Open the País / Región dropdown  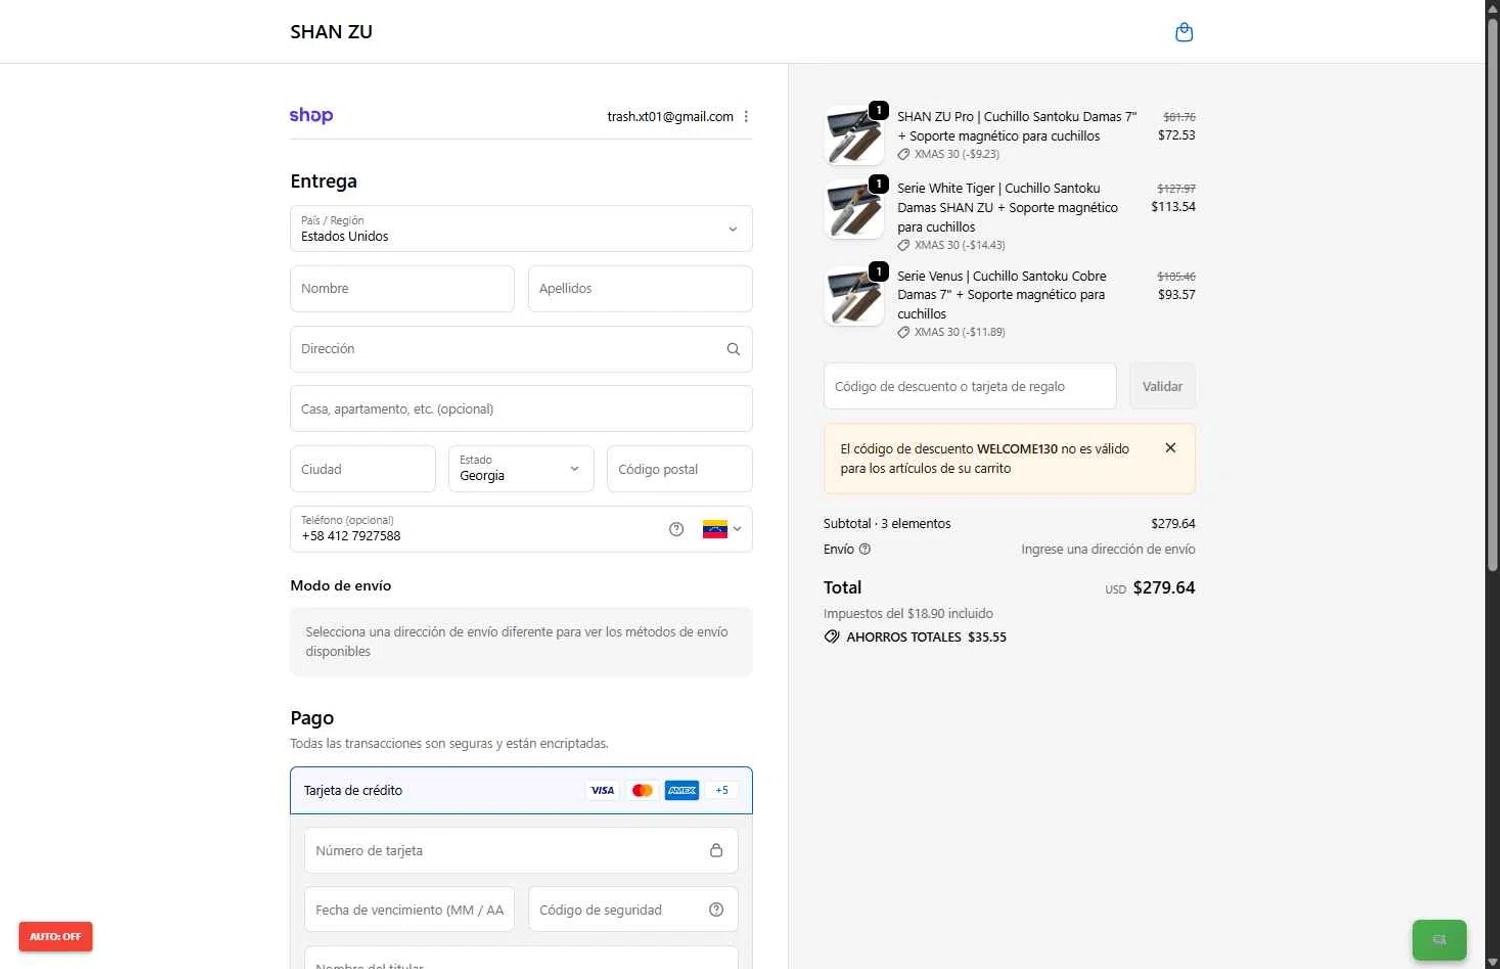(x=521, y=229)
